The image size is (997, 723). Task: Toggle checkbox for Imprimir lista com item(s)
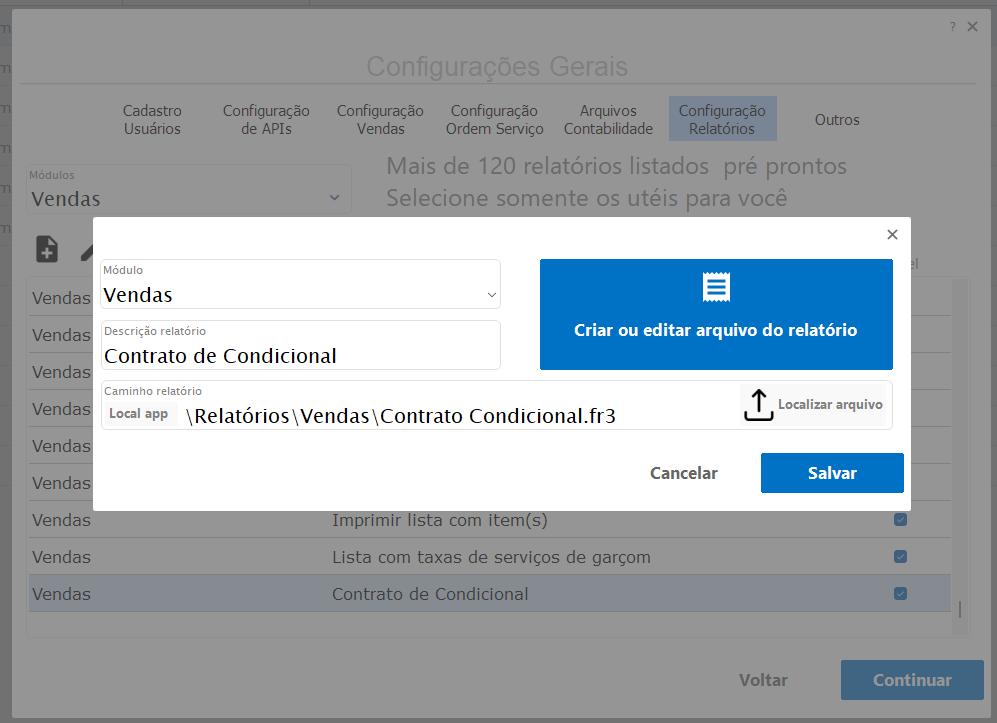pyautogui.click(x=900, y=520)
